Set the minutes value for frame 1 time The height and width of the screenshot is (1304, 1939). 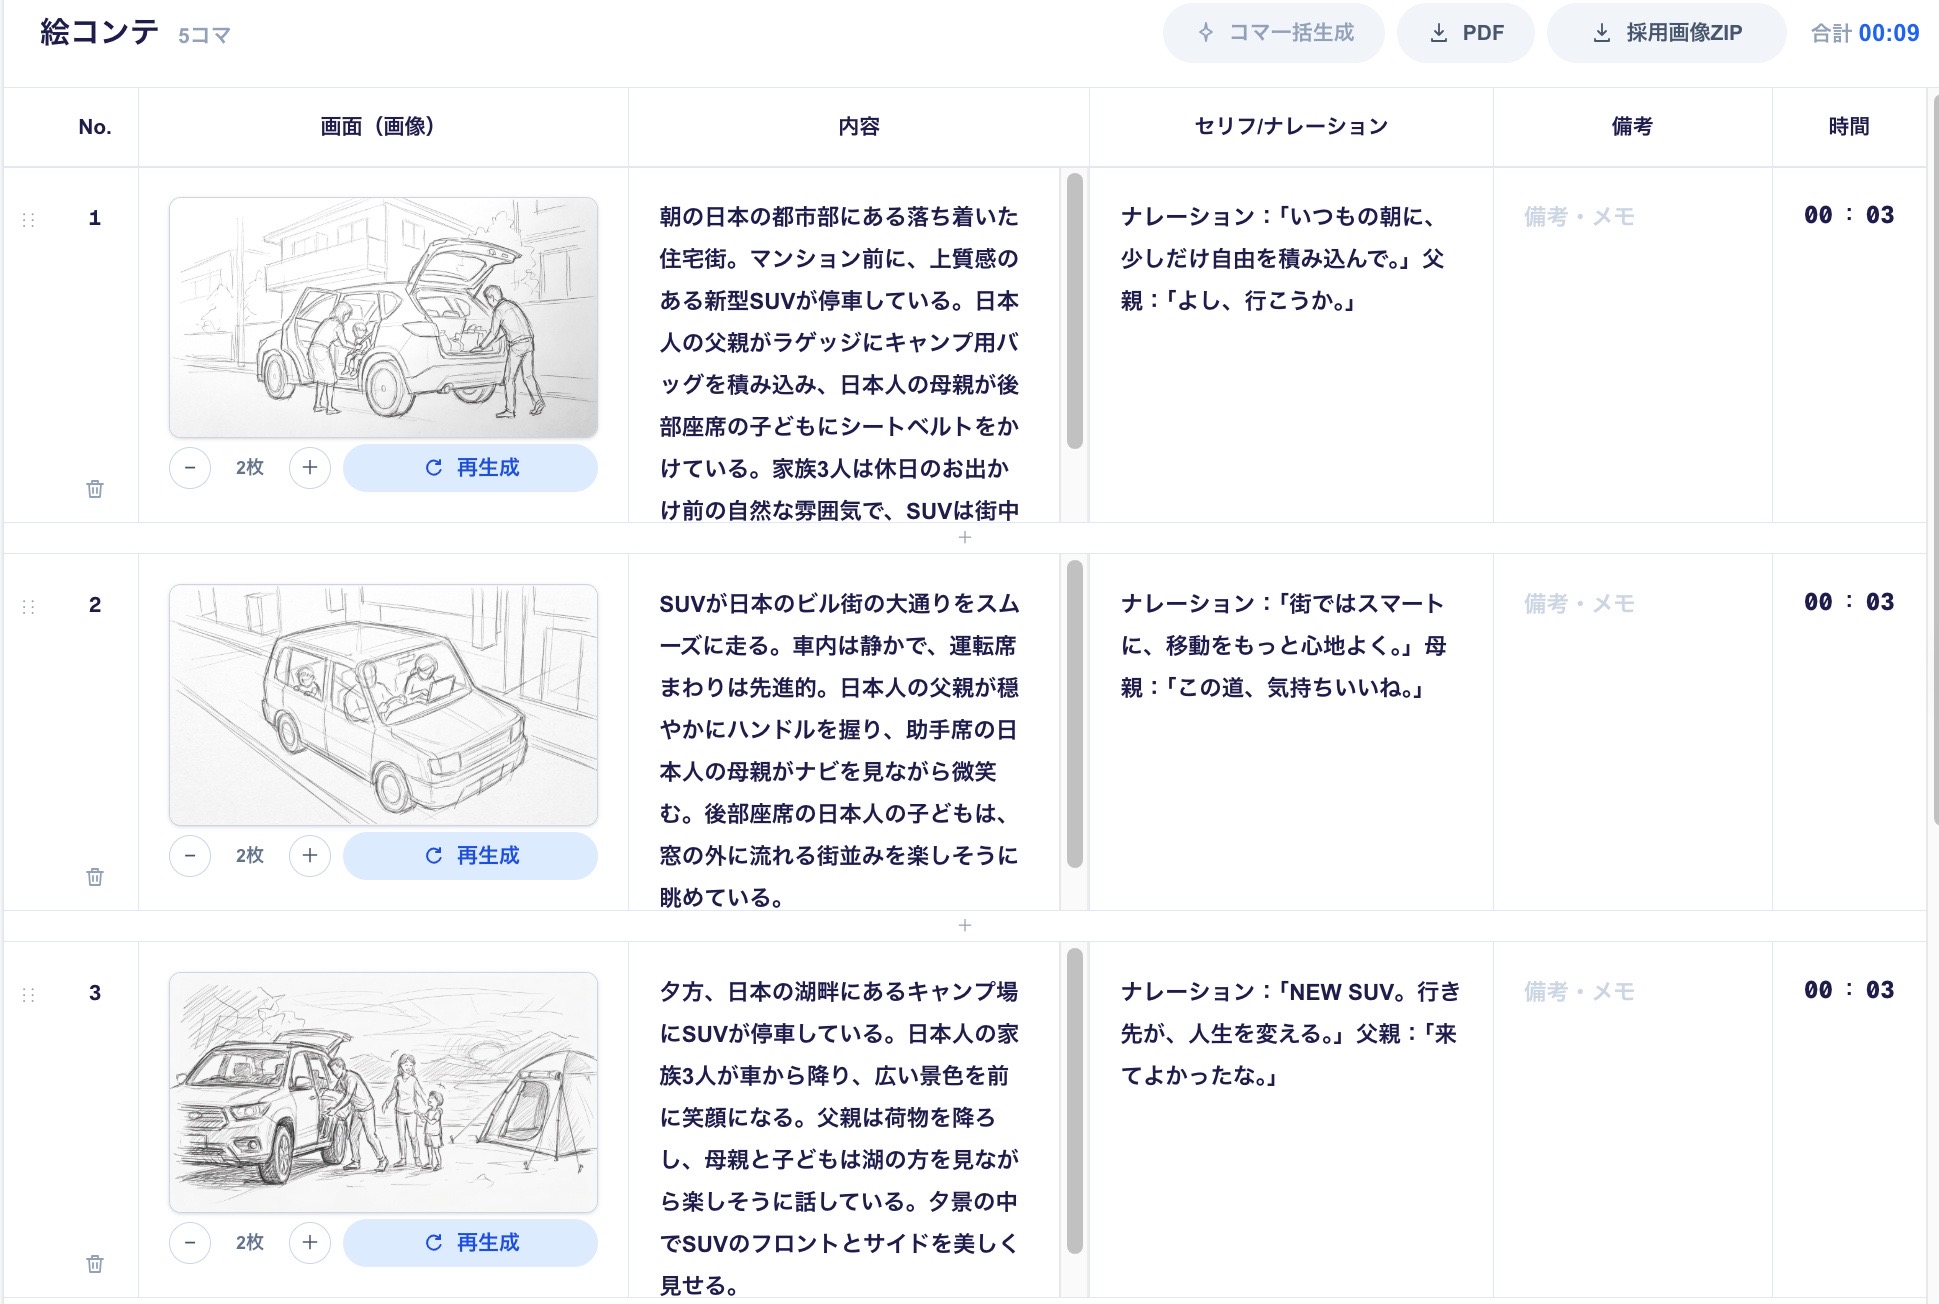point(1818,215)
